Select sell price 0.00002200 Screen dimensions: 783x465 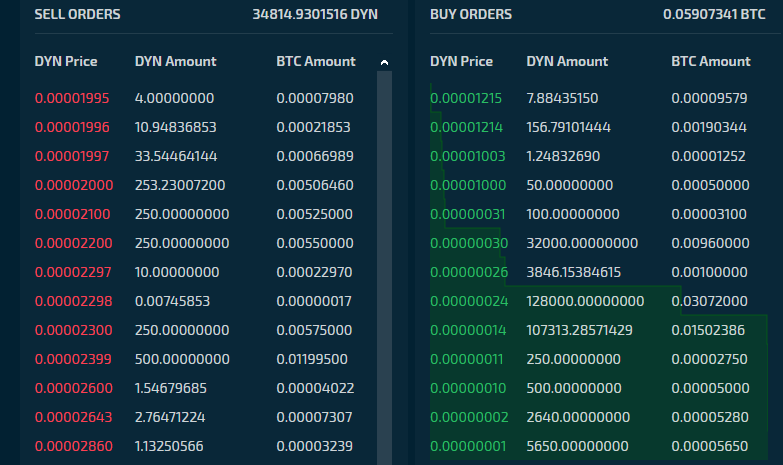[73, 243]
